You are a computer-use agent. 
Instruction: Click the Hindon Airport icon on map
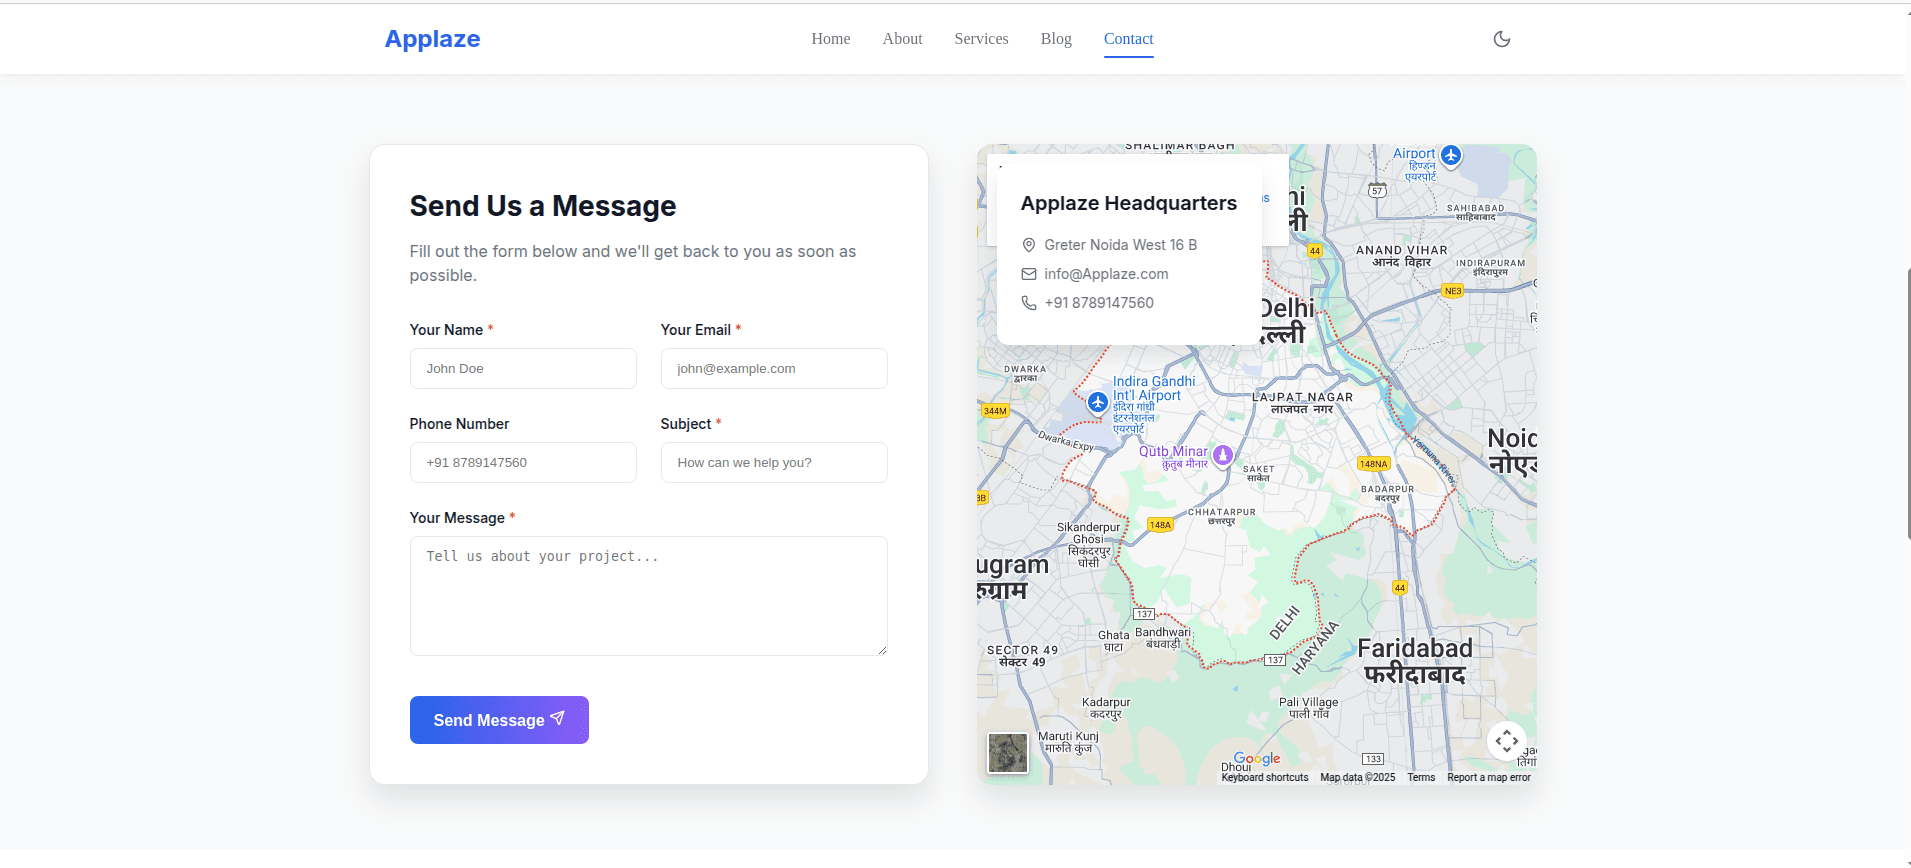(x=1451, y=156)
